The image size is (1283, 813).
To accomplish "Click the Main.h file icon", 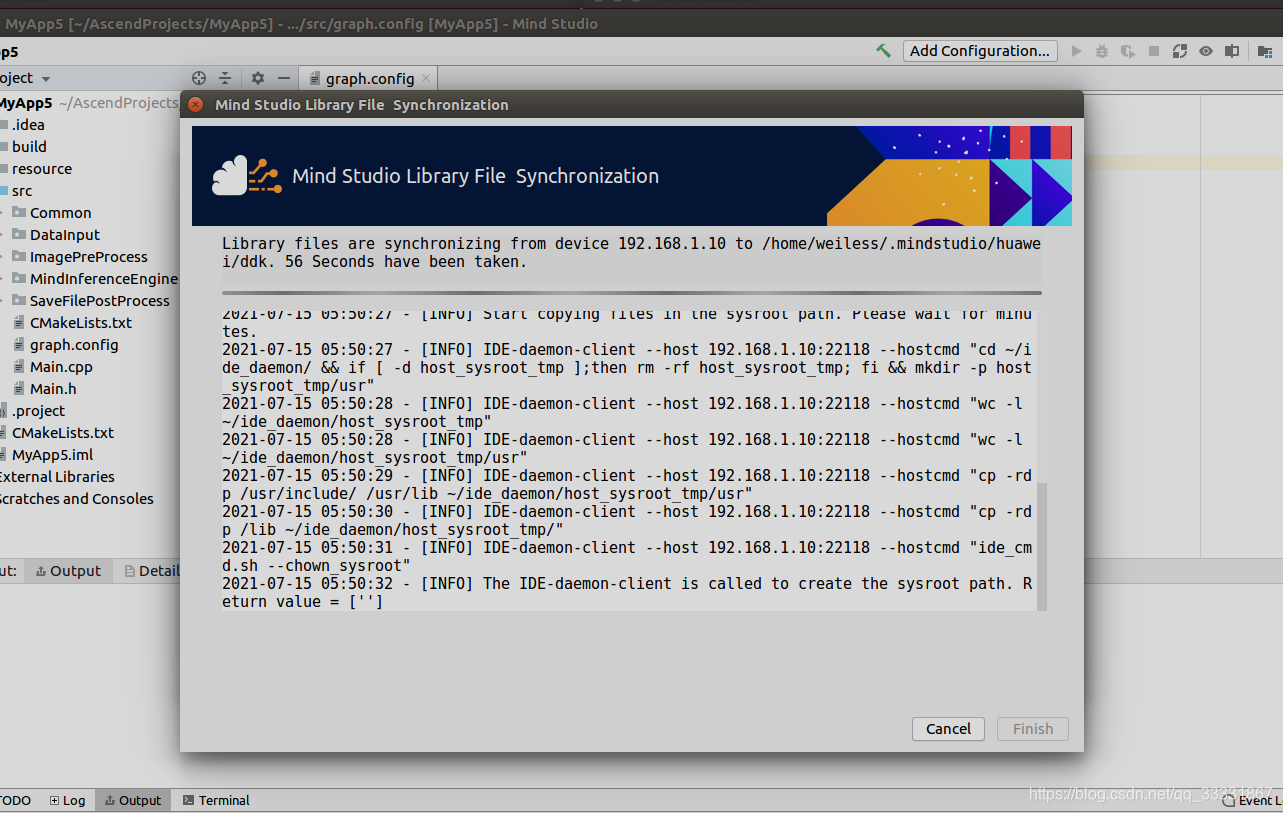I will pyautogui.click(x=20, y=389).
